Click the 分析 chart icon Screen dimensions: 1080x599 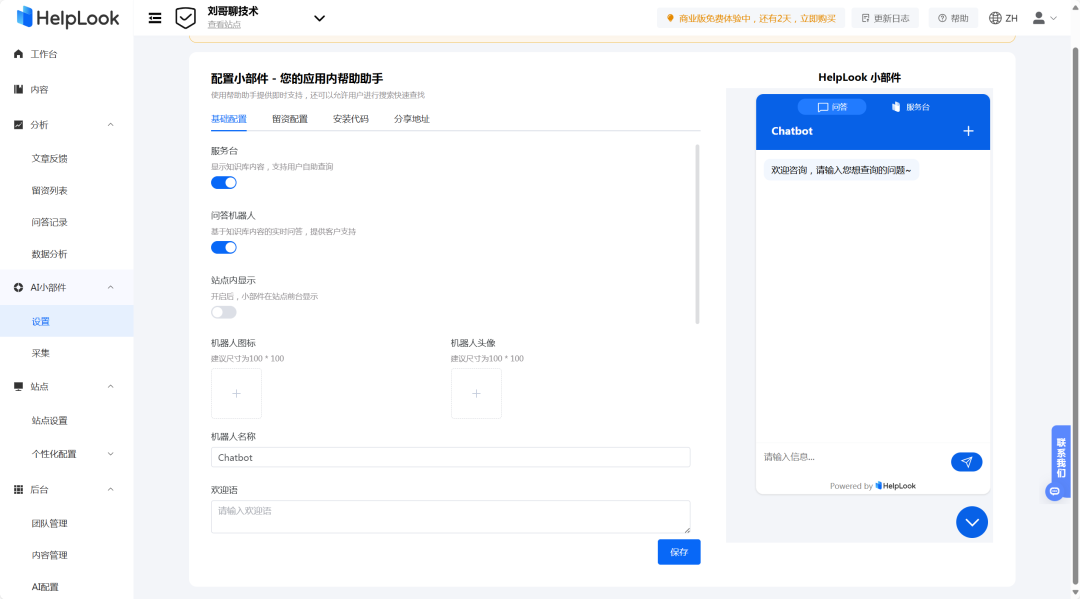[19, 125]
